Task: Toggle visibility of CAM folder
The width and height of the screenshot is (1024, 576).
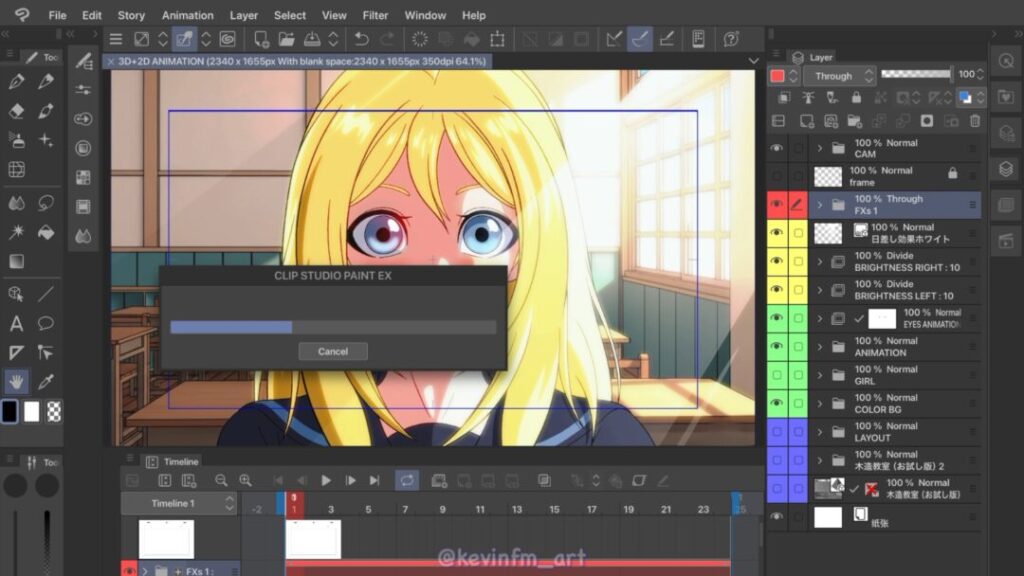Action: coord(776,148)
